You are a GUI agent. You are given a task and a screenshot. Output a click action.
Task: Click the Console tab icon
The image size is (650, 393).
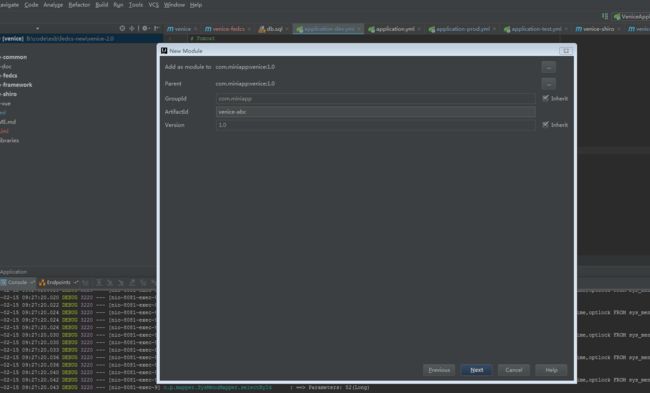coord(4,282)
